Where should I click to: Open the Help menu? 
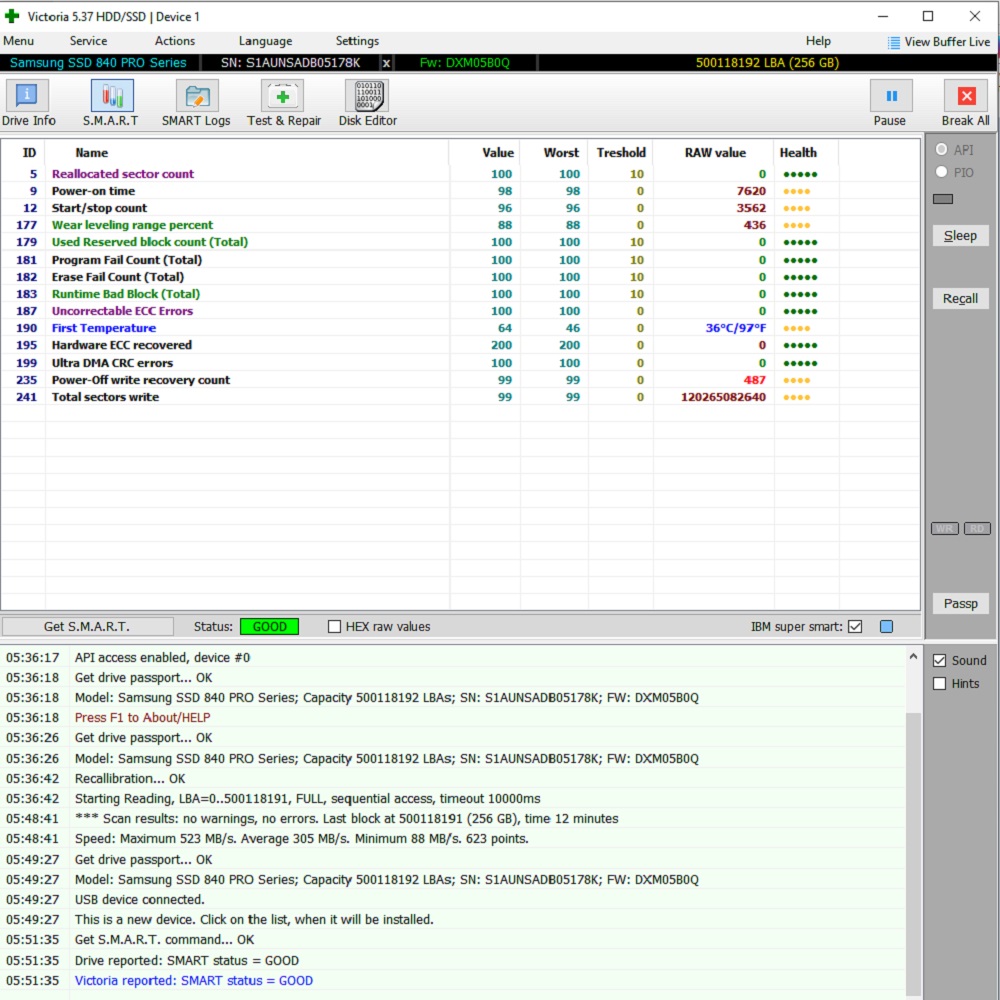818,41
